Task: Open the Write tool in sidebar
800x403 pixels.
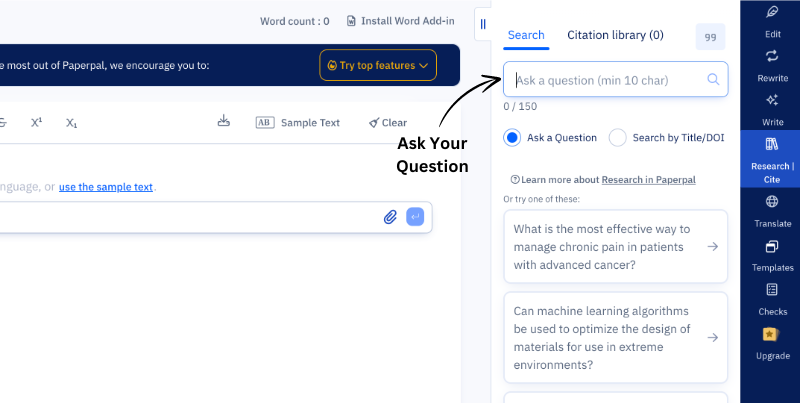Action: point(772,110)
